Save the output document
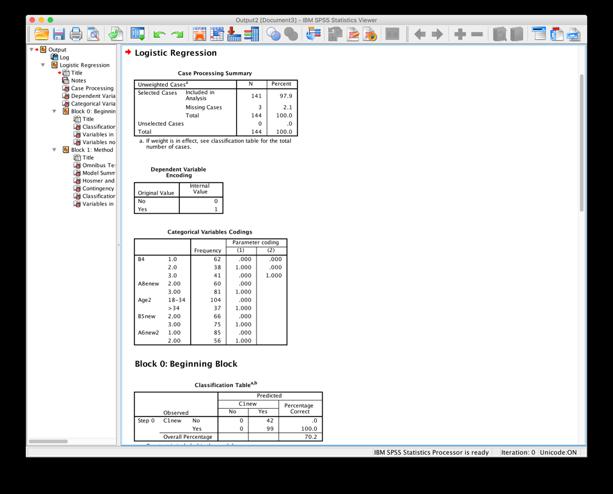Viewport: 613px width, 494px height. 59,34
